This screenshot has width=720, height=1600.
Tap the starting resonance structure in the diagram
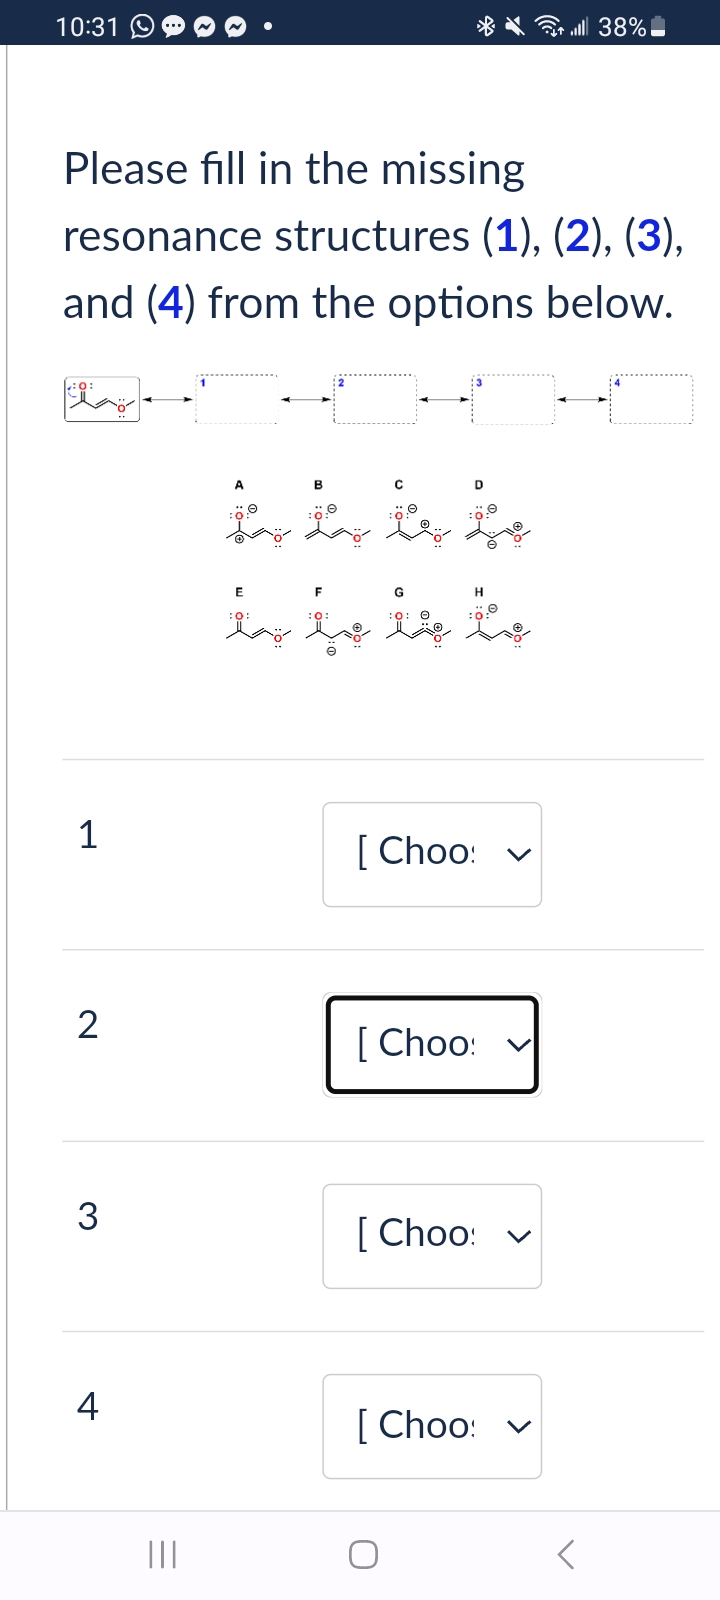[101, 398]
